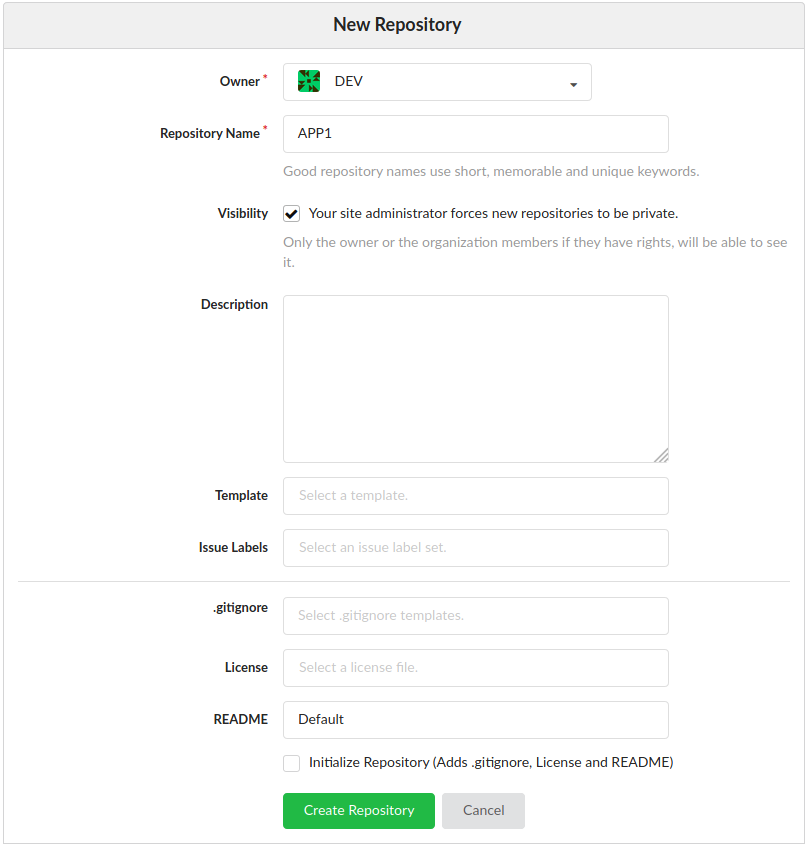Click the New Repository header title
The width and height of the screenshot is (806, 848).
[397, 25]
